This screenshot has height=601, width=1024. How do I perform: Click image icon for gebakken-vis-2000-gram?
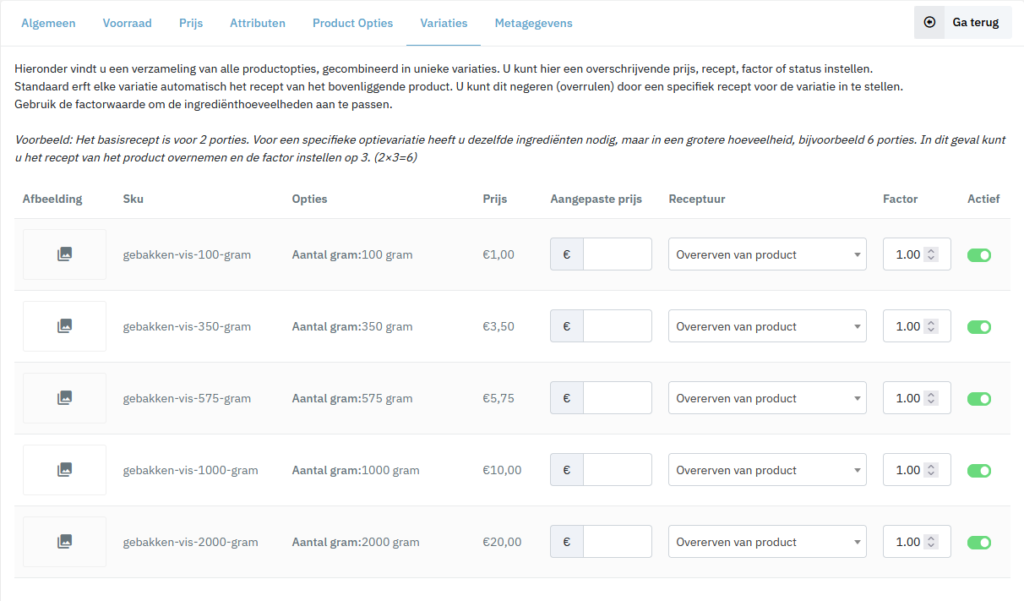pos(64,542)
